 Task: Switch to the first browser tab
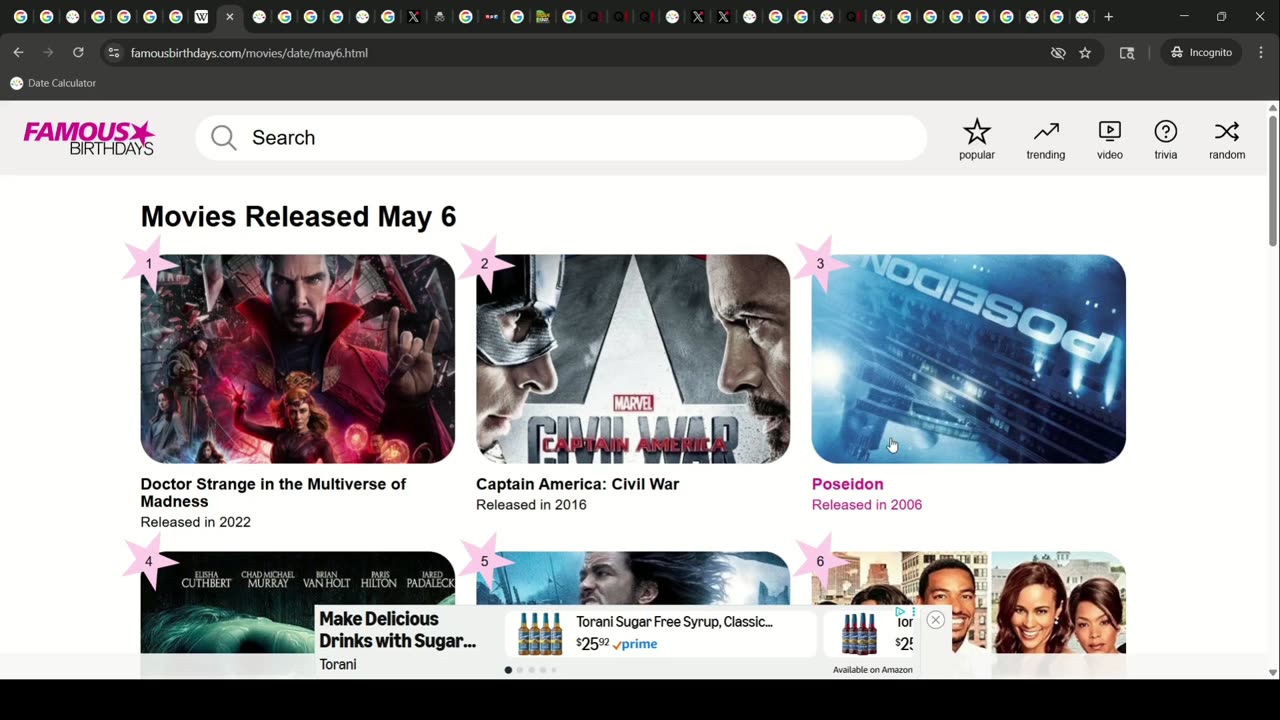tap(20, 17)
